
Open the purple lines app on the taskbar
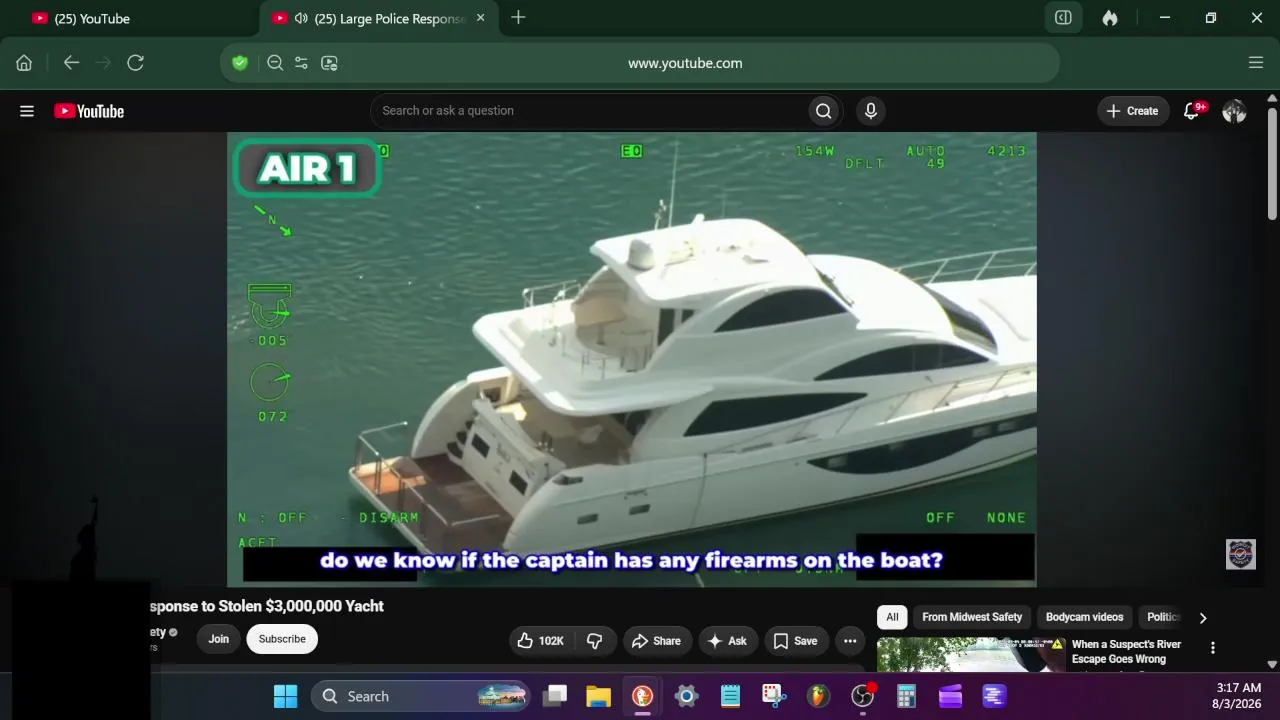(x=994, y=696)
